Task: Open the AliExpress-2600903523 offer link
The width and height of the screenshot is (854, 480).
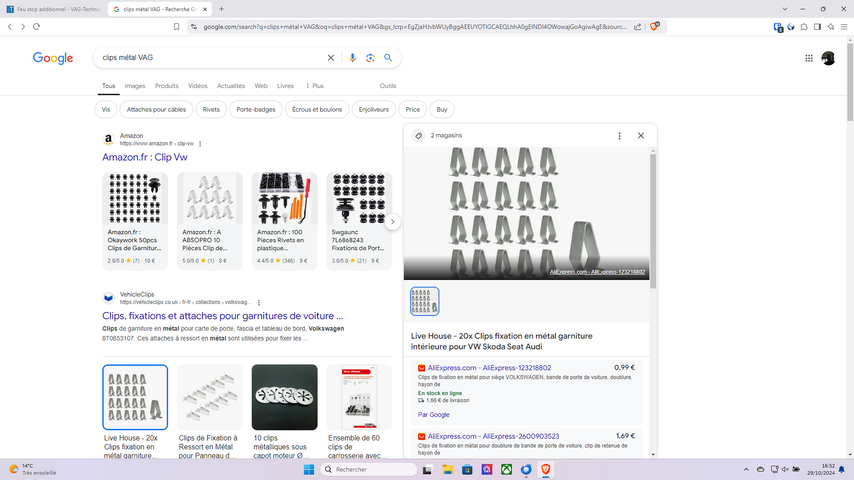Action: click(493, 436)
